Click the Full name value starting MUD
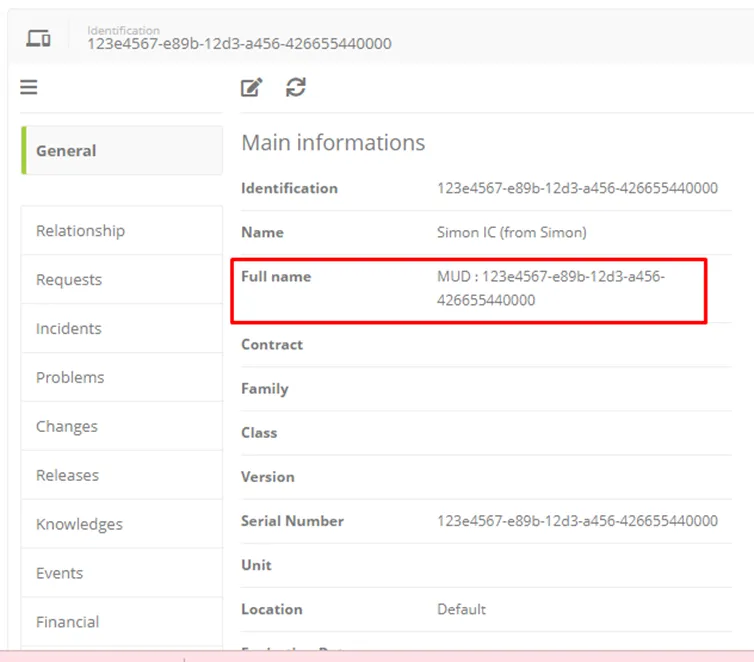754x662 pixels. [x=551, y=288]
